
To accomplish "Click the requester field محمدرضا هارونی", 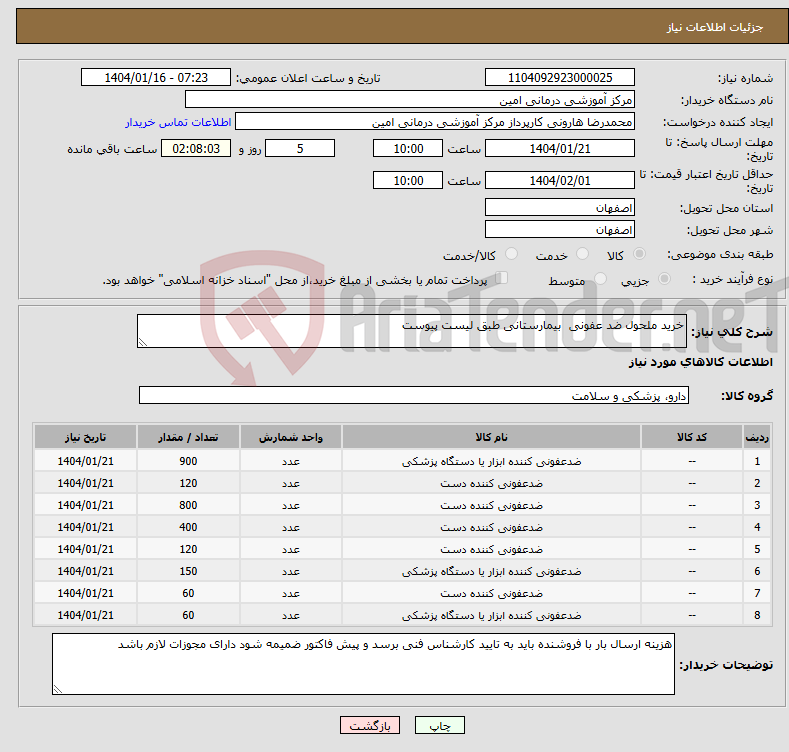I will click(435, 122).
